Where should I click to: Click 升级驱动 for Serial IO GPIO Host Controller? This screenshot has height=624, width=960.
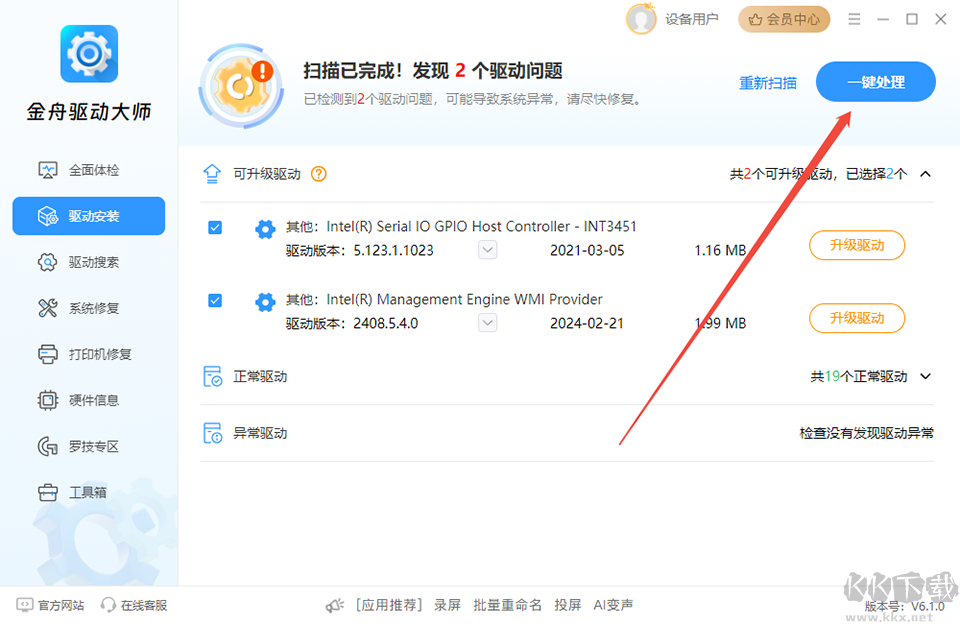click(857, 245)
